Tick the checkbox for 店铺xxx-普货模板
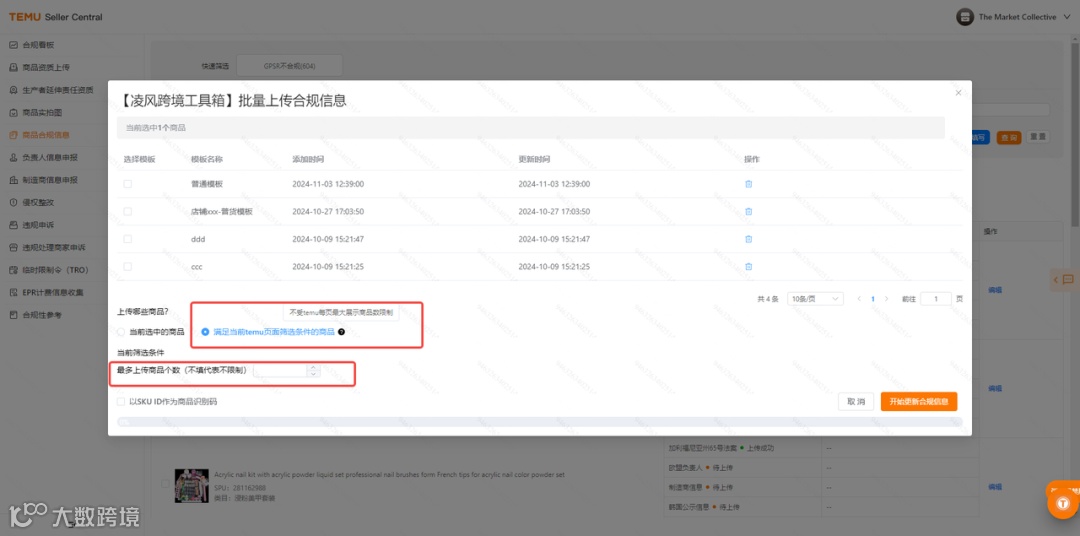This screenshot has width=1080, height=536. tap(127, 212)
